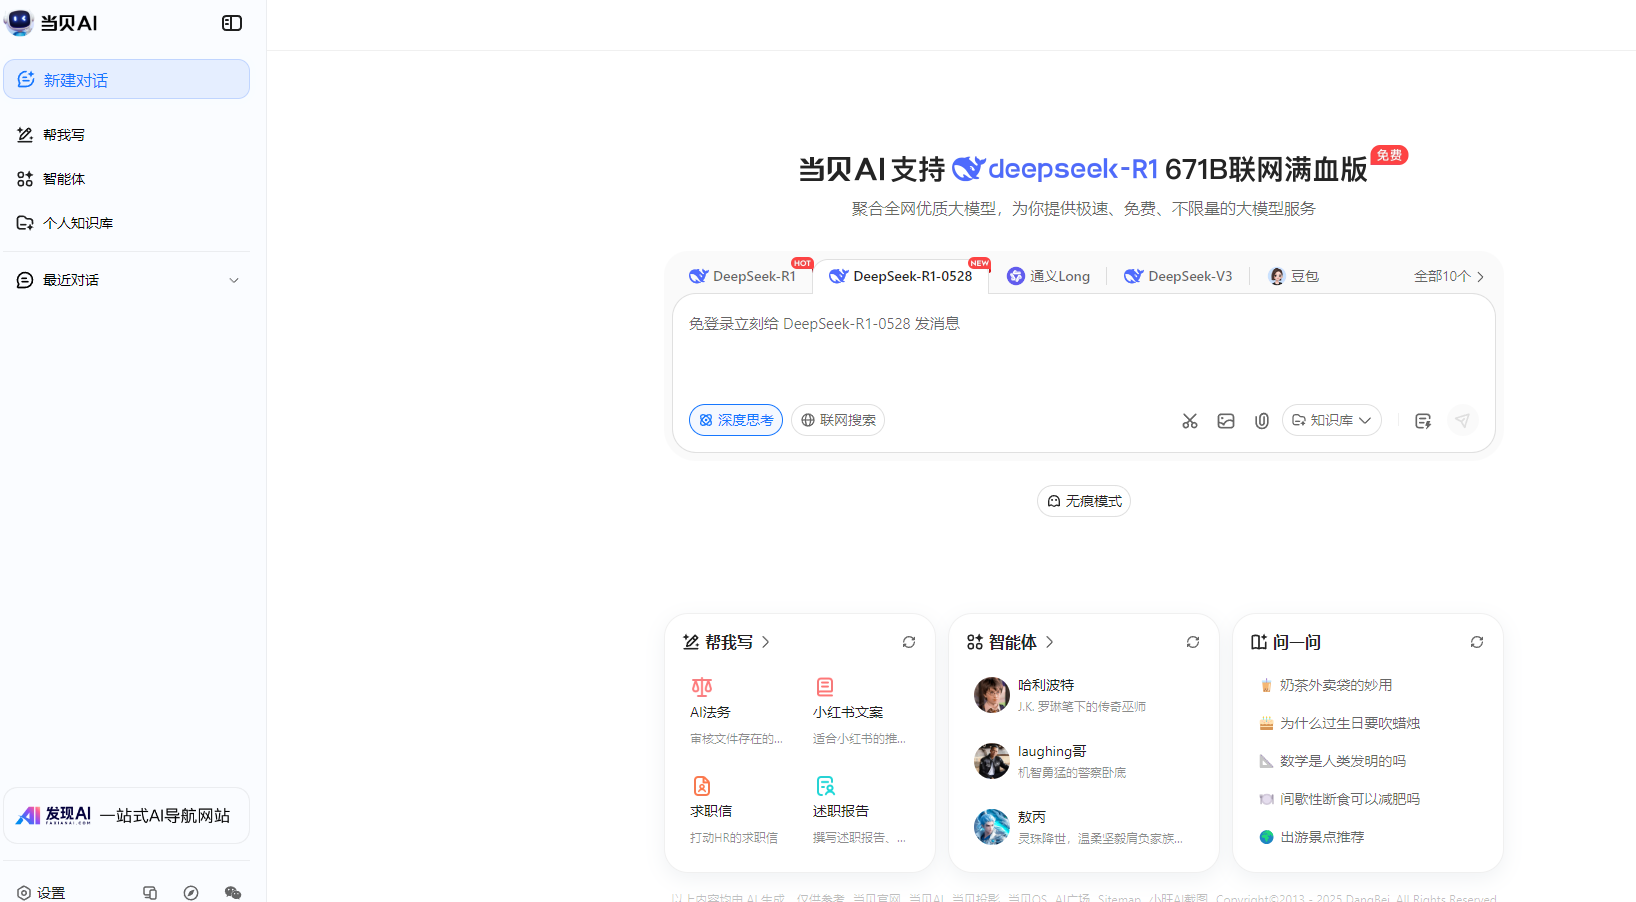Toggle 无痕模式 incognito mode
Screen dimensions: 1636x902
(1084, 501)
